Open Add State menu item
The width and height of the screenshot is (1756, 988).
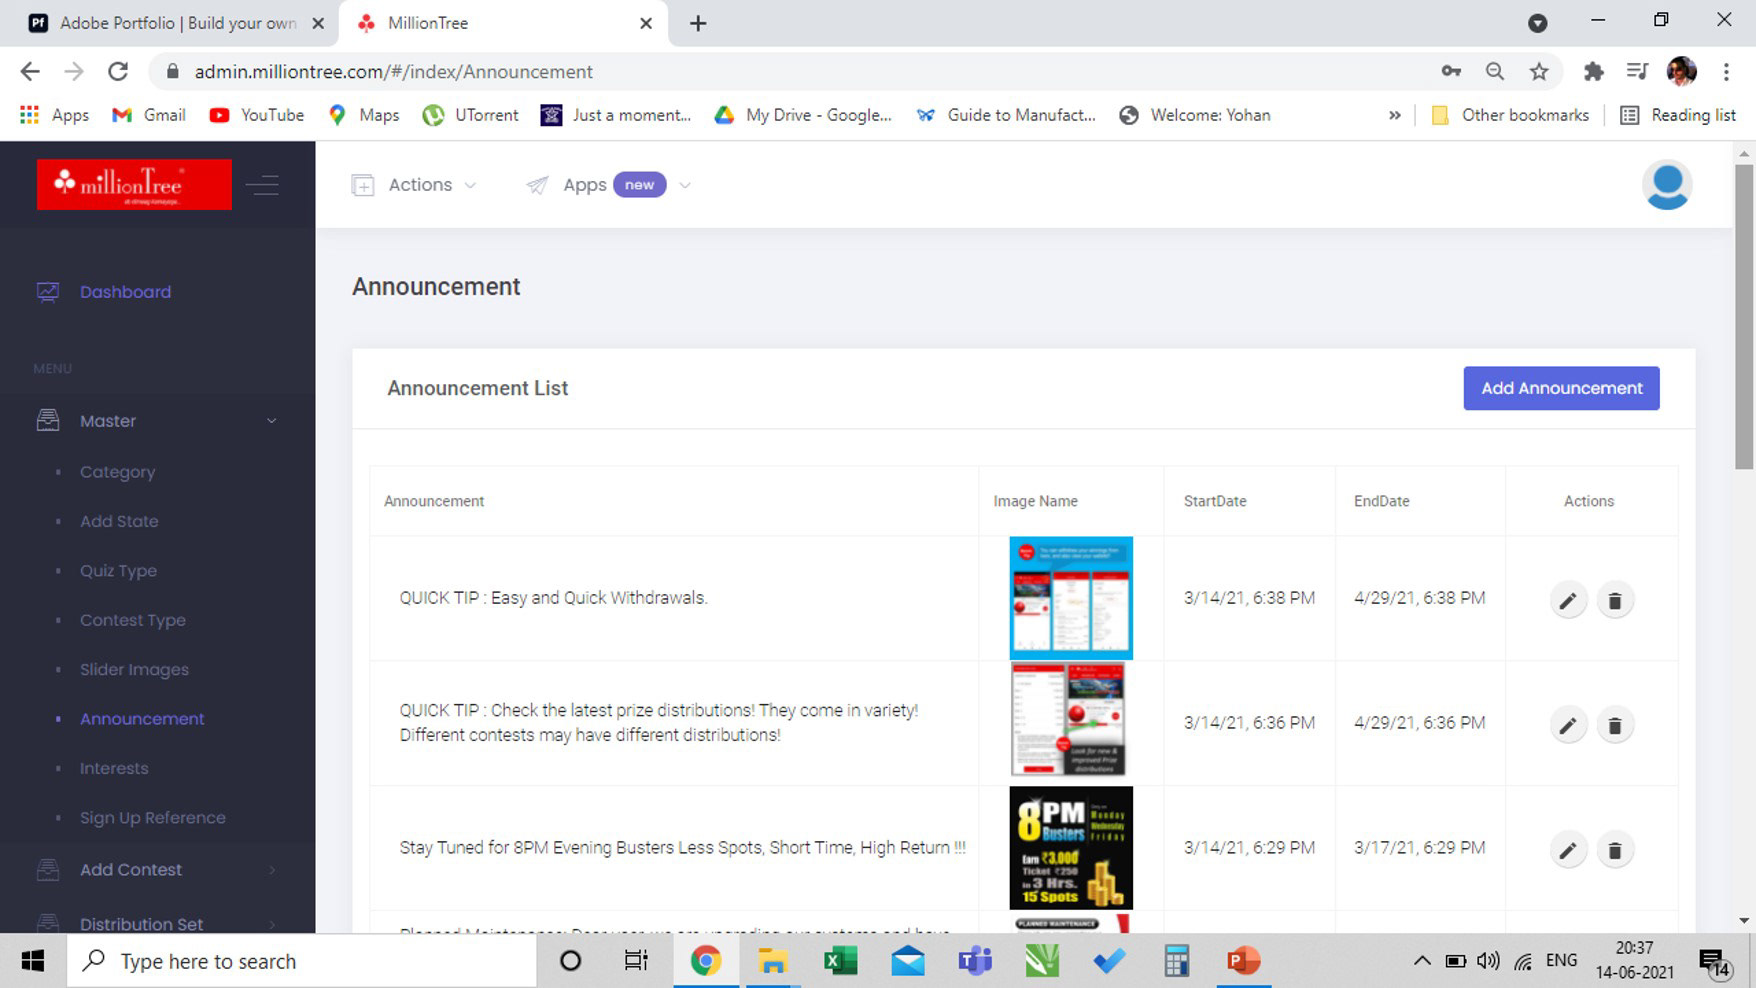119,521
